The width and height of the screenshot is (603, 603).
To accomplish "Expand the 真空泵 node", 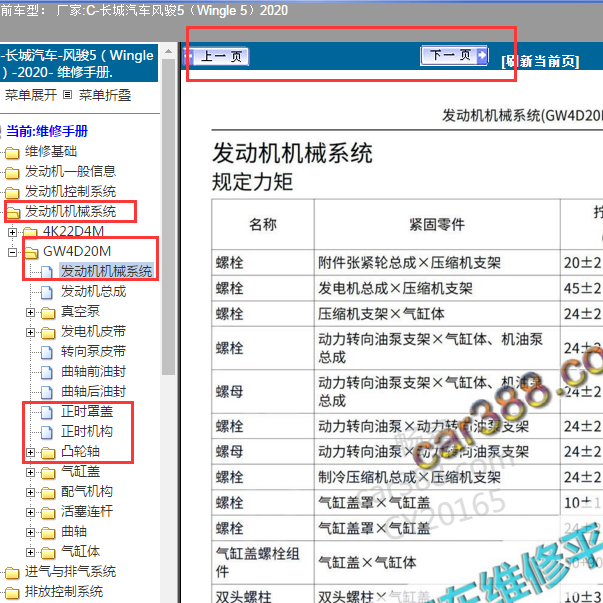I will coord(30,312).
